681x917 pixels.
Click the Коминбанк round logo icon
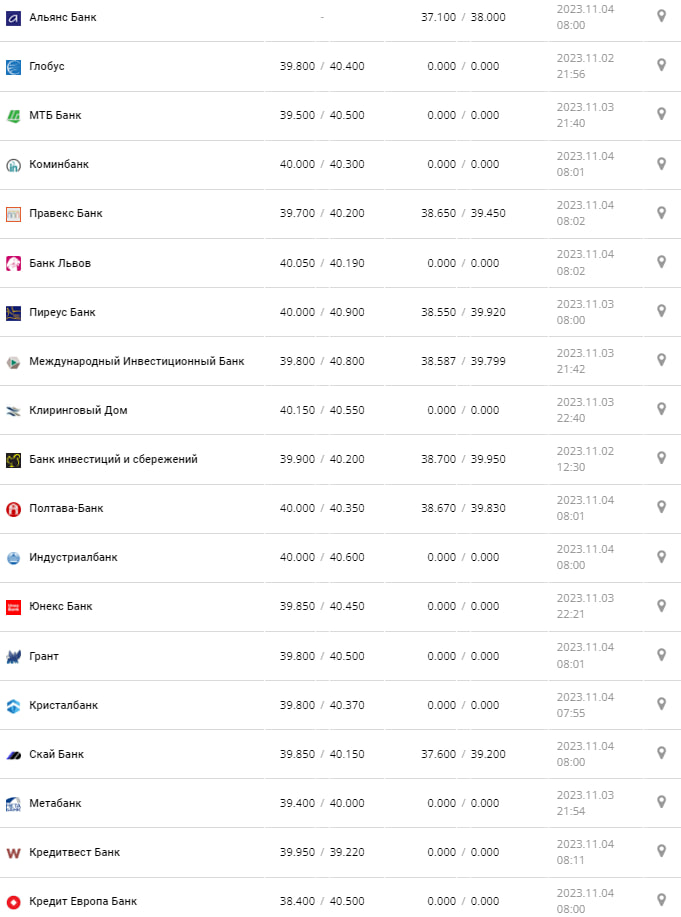(13, 164)
